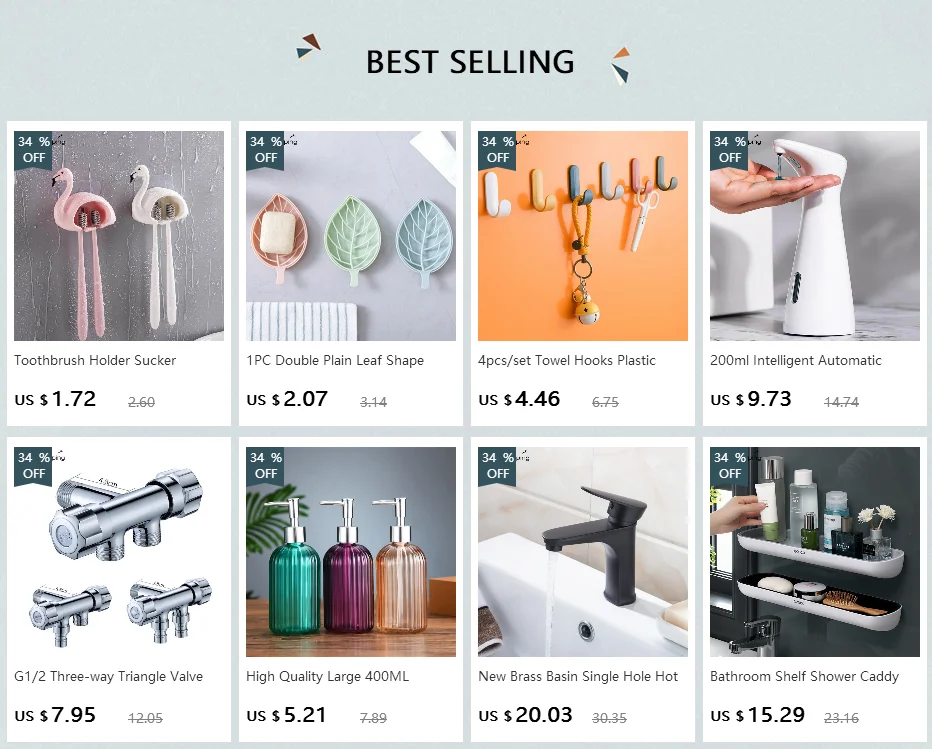This screenshot has height=749, width=932.
Task: Click the US $20.03 faucet price
Action: [x=525, y=715]
